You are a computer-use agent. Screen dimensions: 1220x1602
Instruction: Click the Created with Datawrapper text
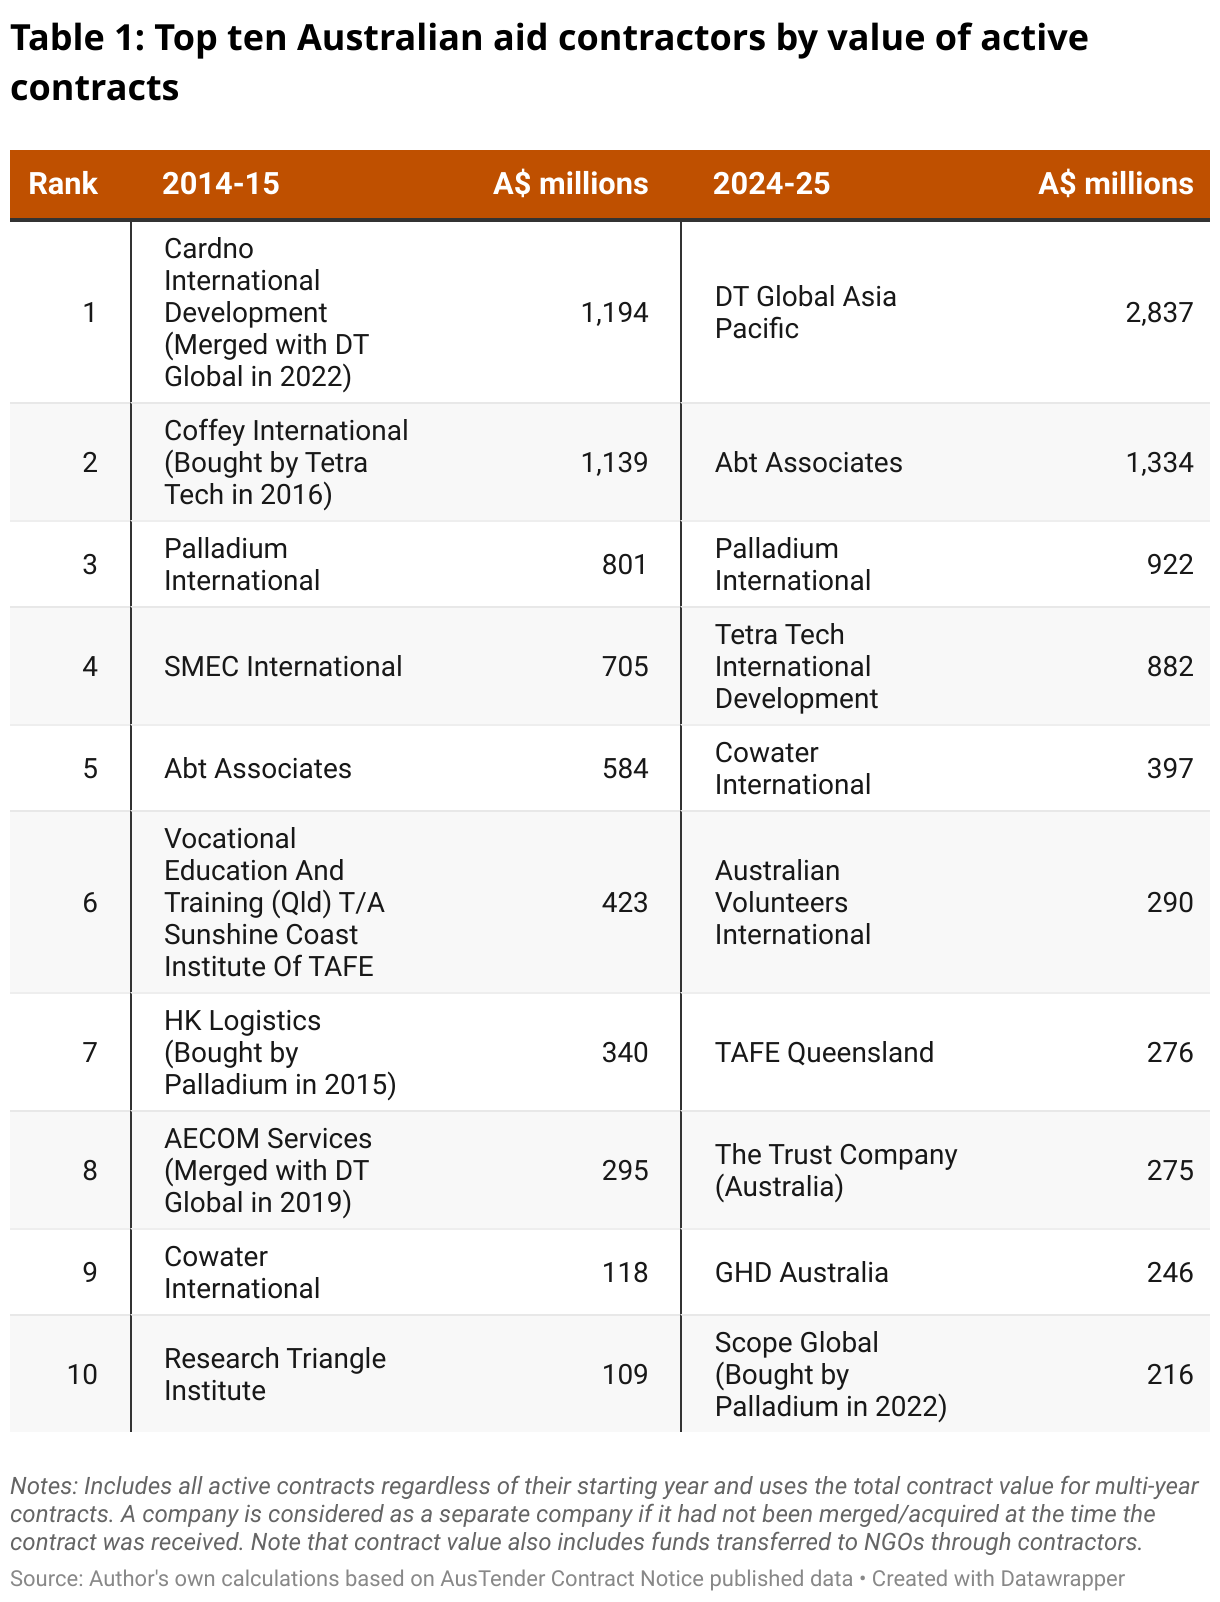pyautogui.click(x=998, y=1578)
